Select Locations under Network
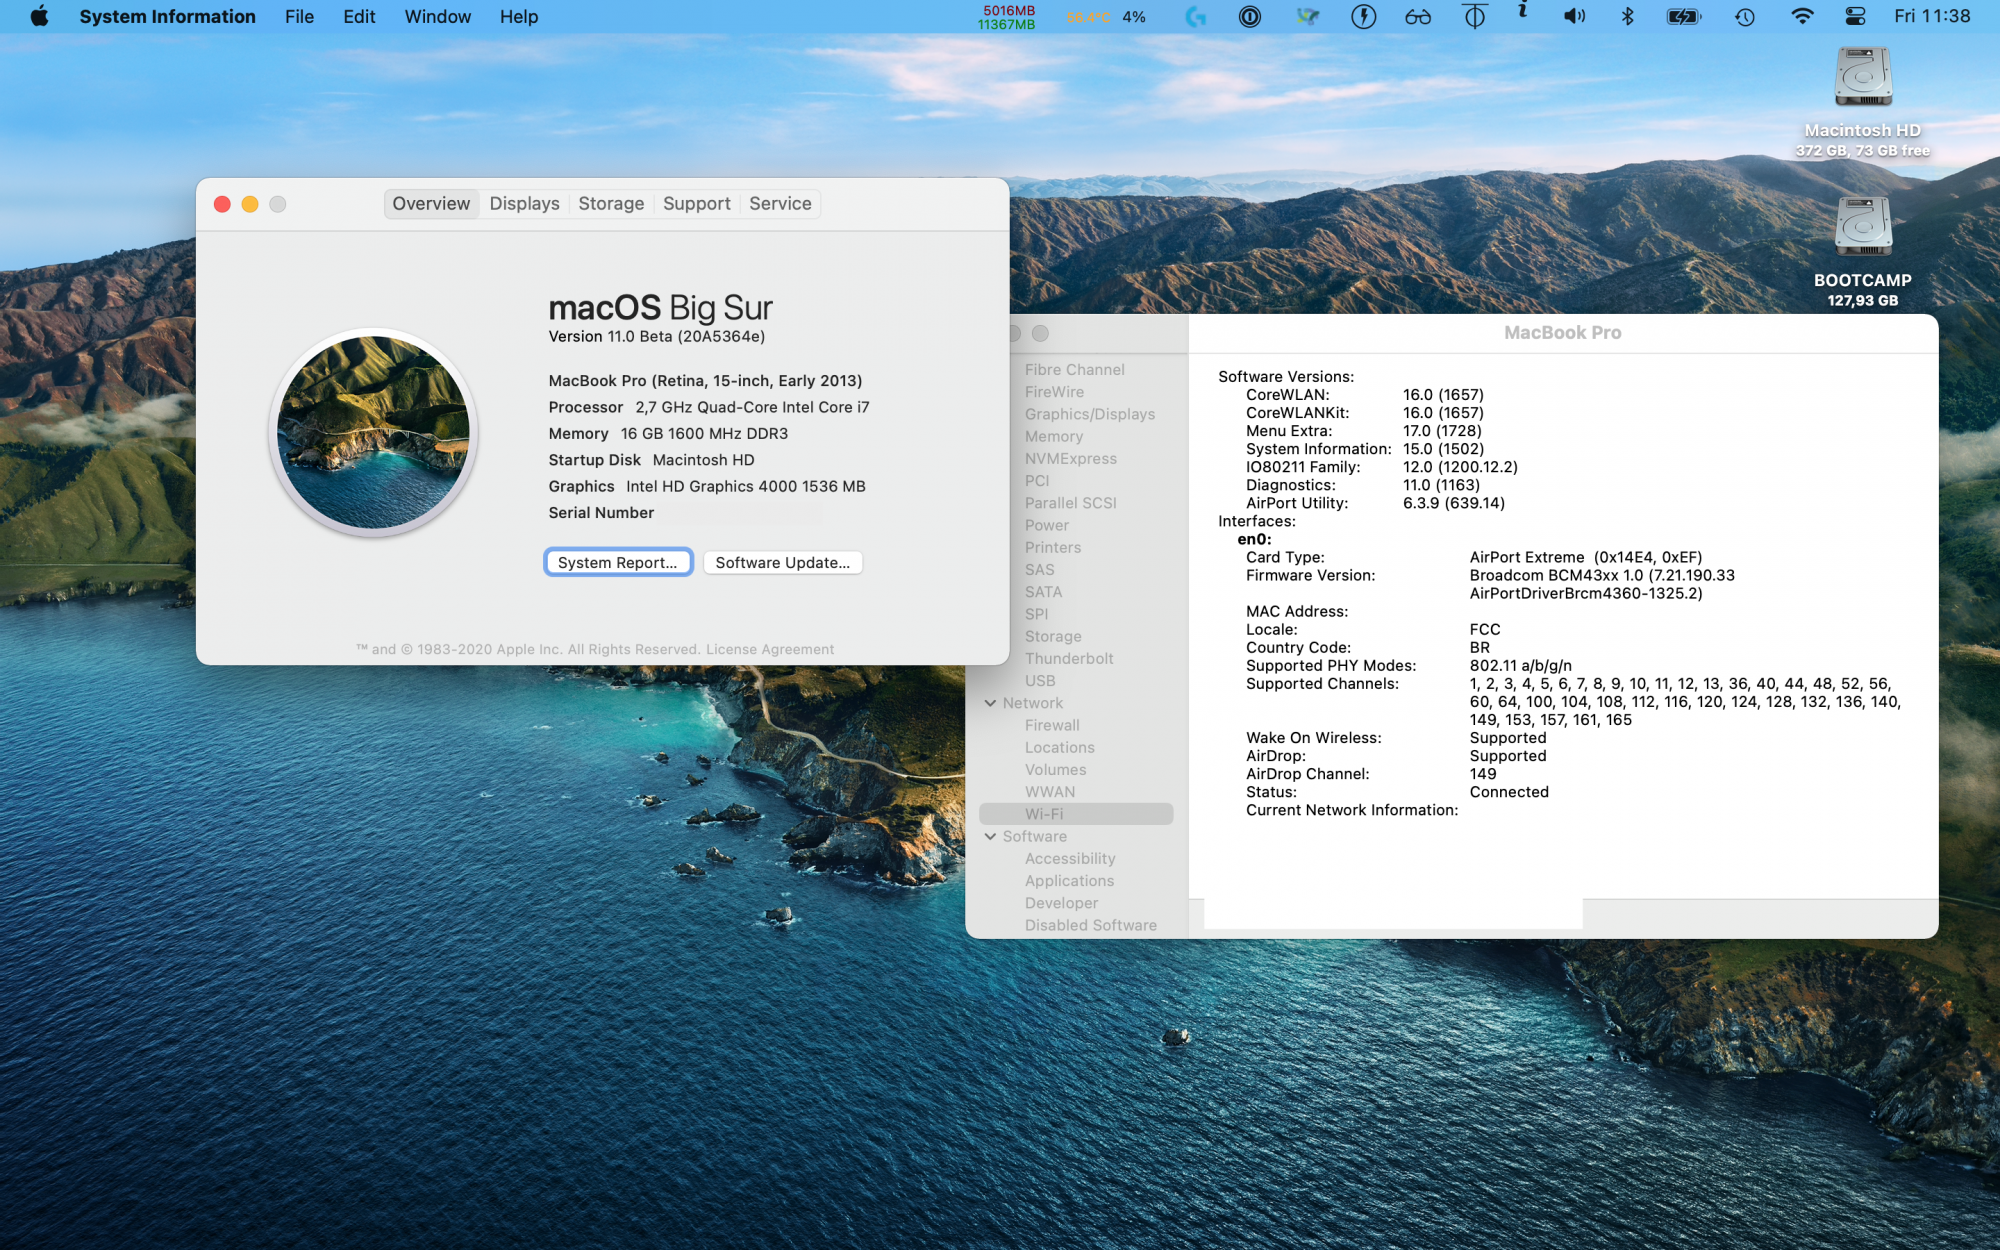The height and width of the screenshot is (1250, 2000). (x=1059, y=747)
